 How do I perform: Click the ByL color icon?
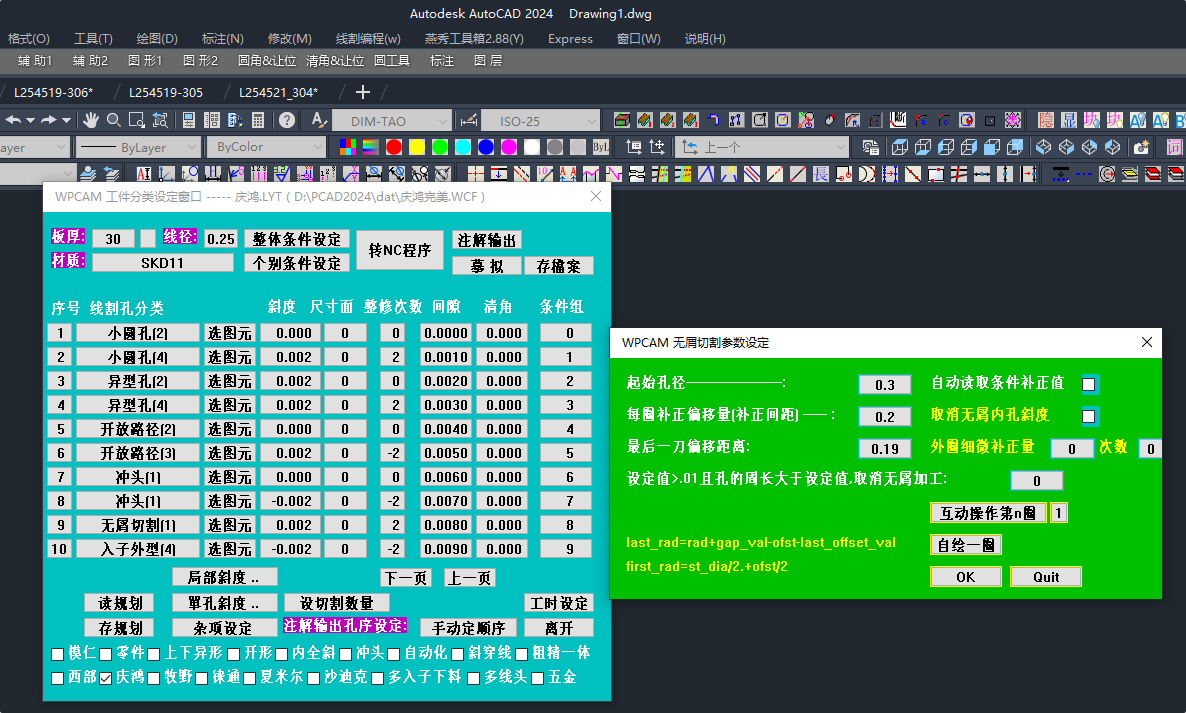(x=601, y=147)
